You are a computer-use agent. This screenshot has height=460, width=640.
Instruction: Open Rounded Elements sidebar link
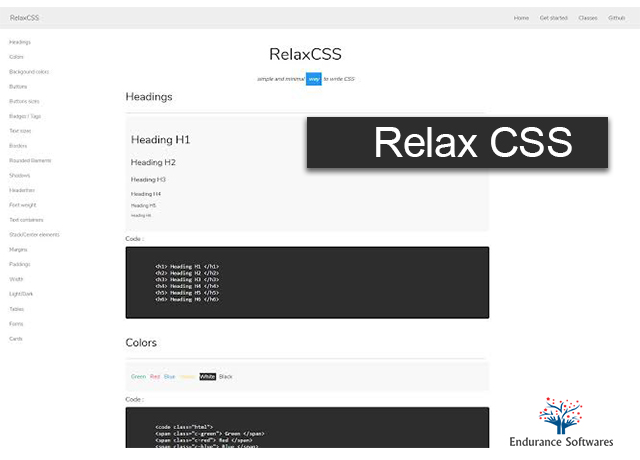30,160
